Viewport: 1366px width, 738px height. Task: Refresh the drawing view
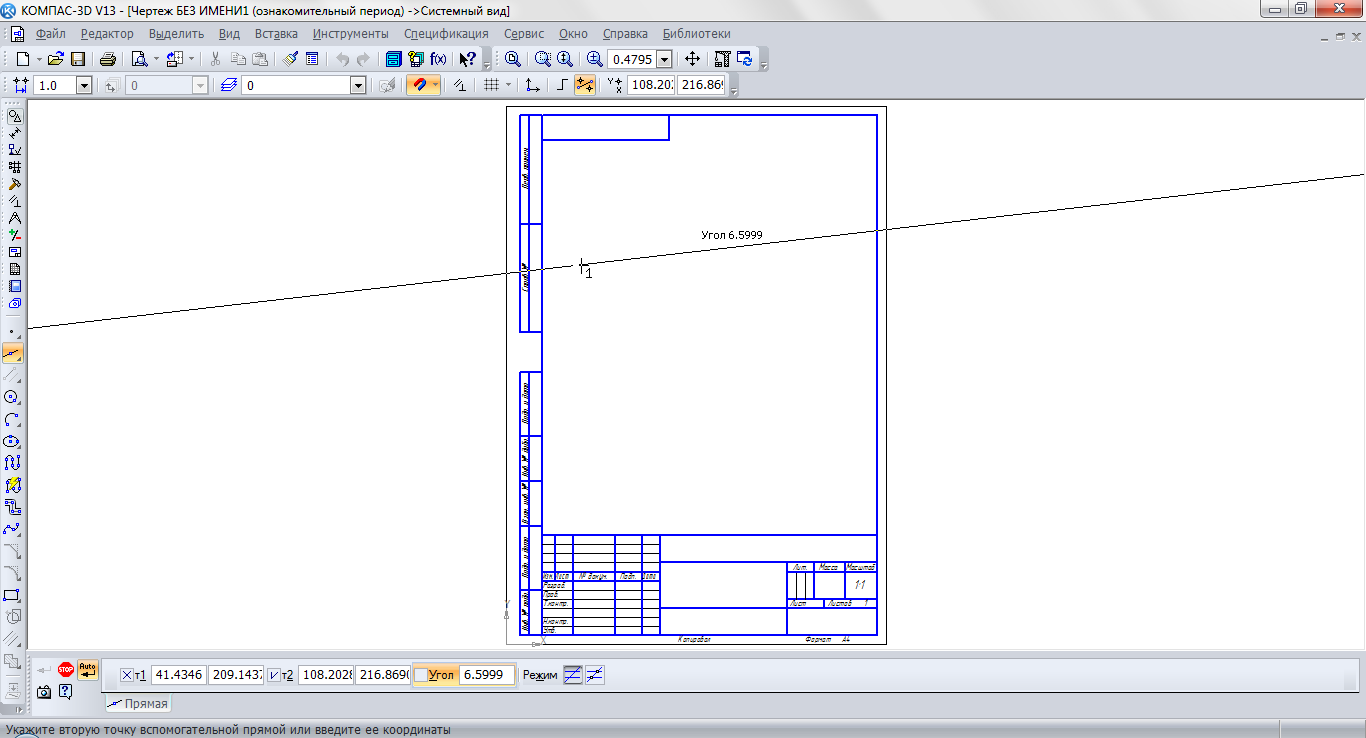click(744, 59)
